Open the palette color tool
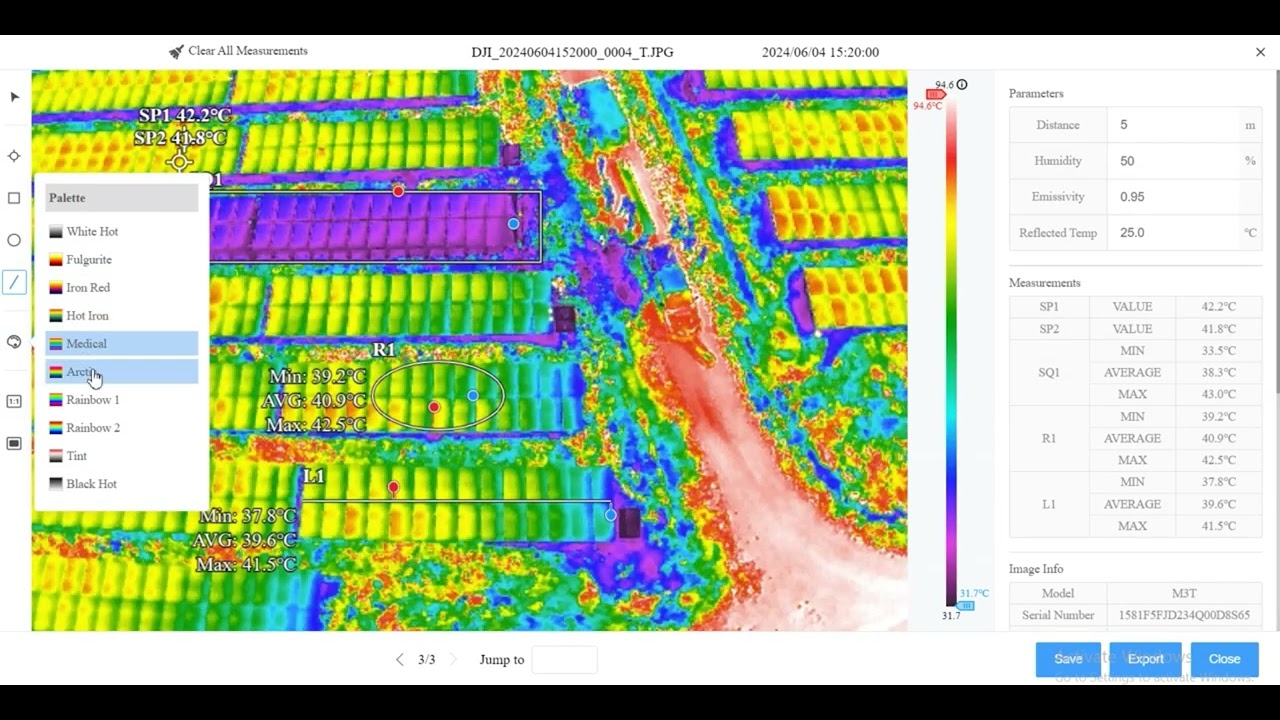The height and width of the screenshot is (720, 1280). click(14, 342)
